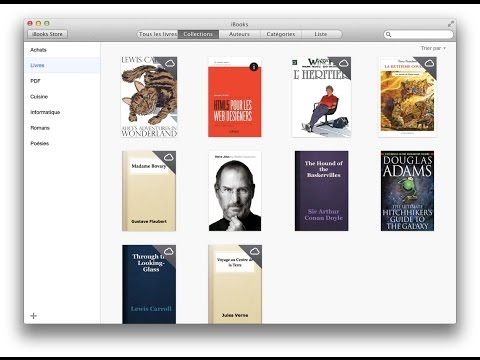Open the Romans collection
The image size is (480, 360).
click(62, 128)
